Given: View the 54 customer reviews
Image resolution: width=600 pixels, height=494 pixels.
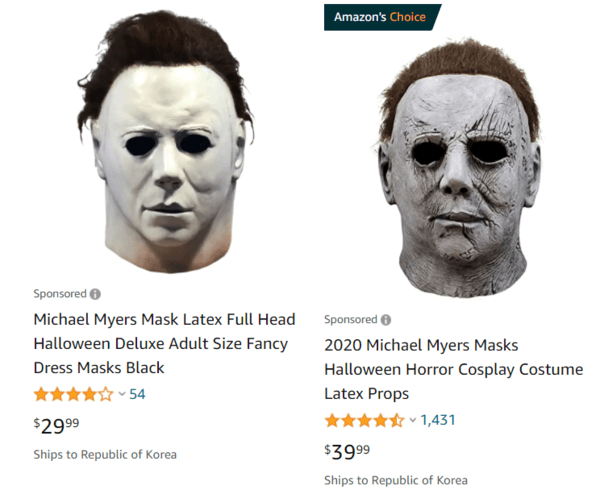Looking at the screenshot, I should [x=137, y=394].
